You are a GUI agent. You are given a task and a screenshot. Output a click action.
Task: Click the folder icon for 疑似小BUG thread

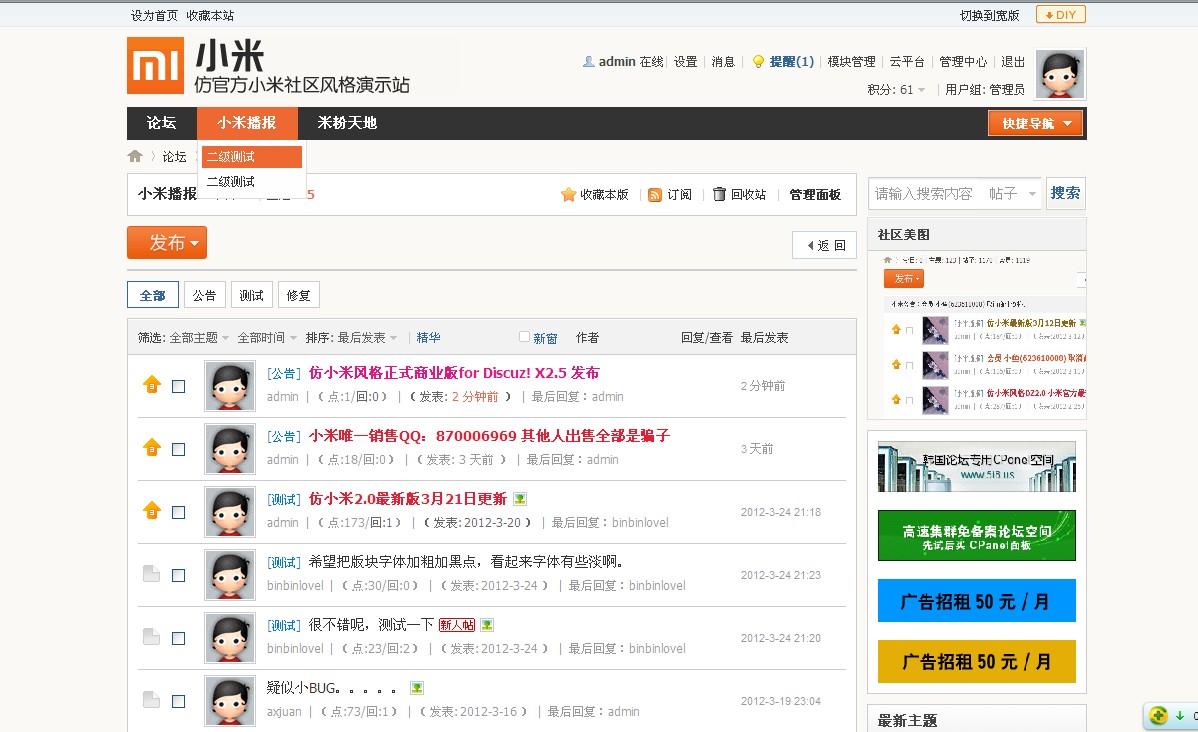point(151,699)
